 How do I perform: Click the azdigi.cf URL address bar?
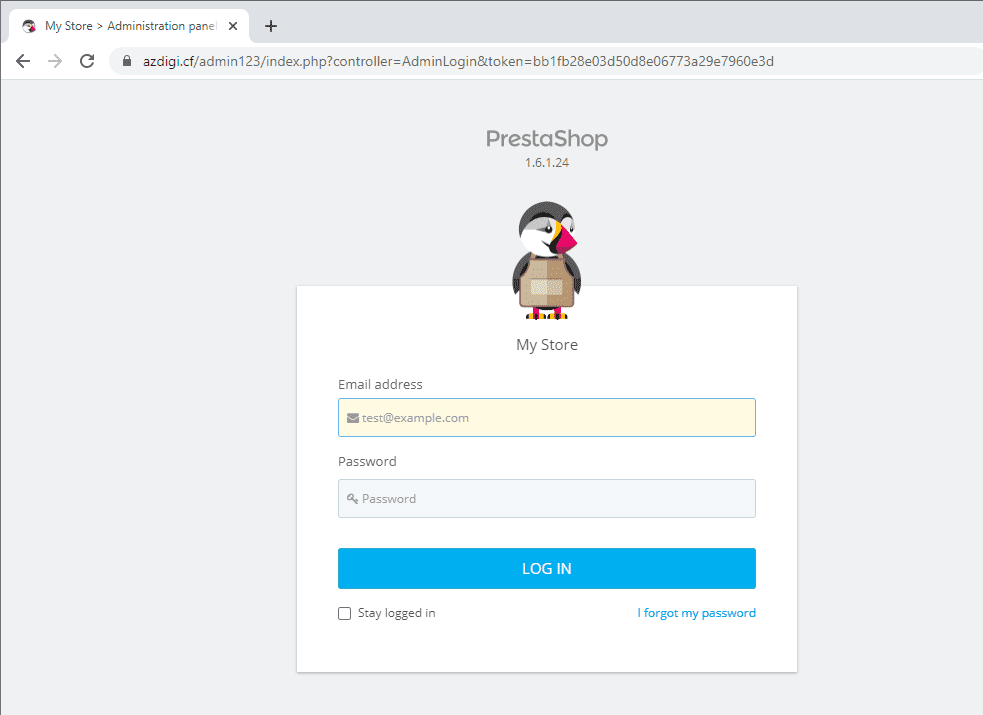[x=458, y=61]
